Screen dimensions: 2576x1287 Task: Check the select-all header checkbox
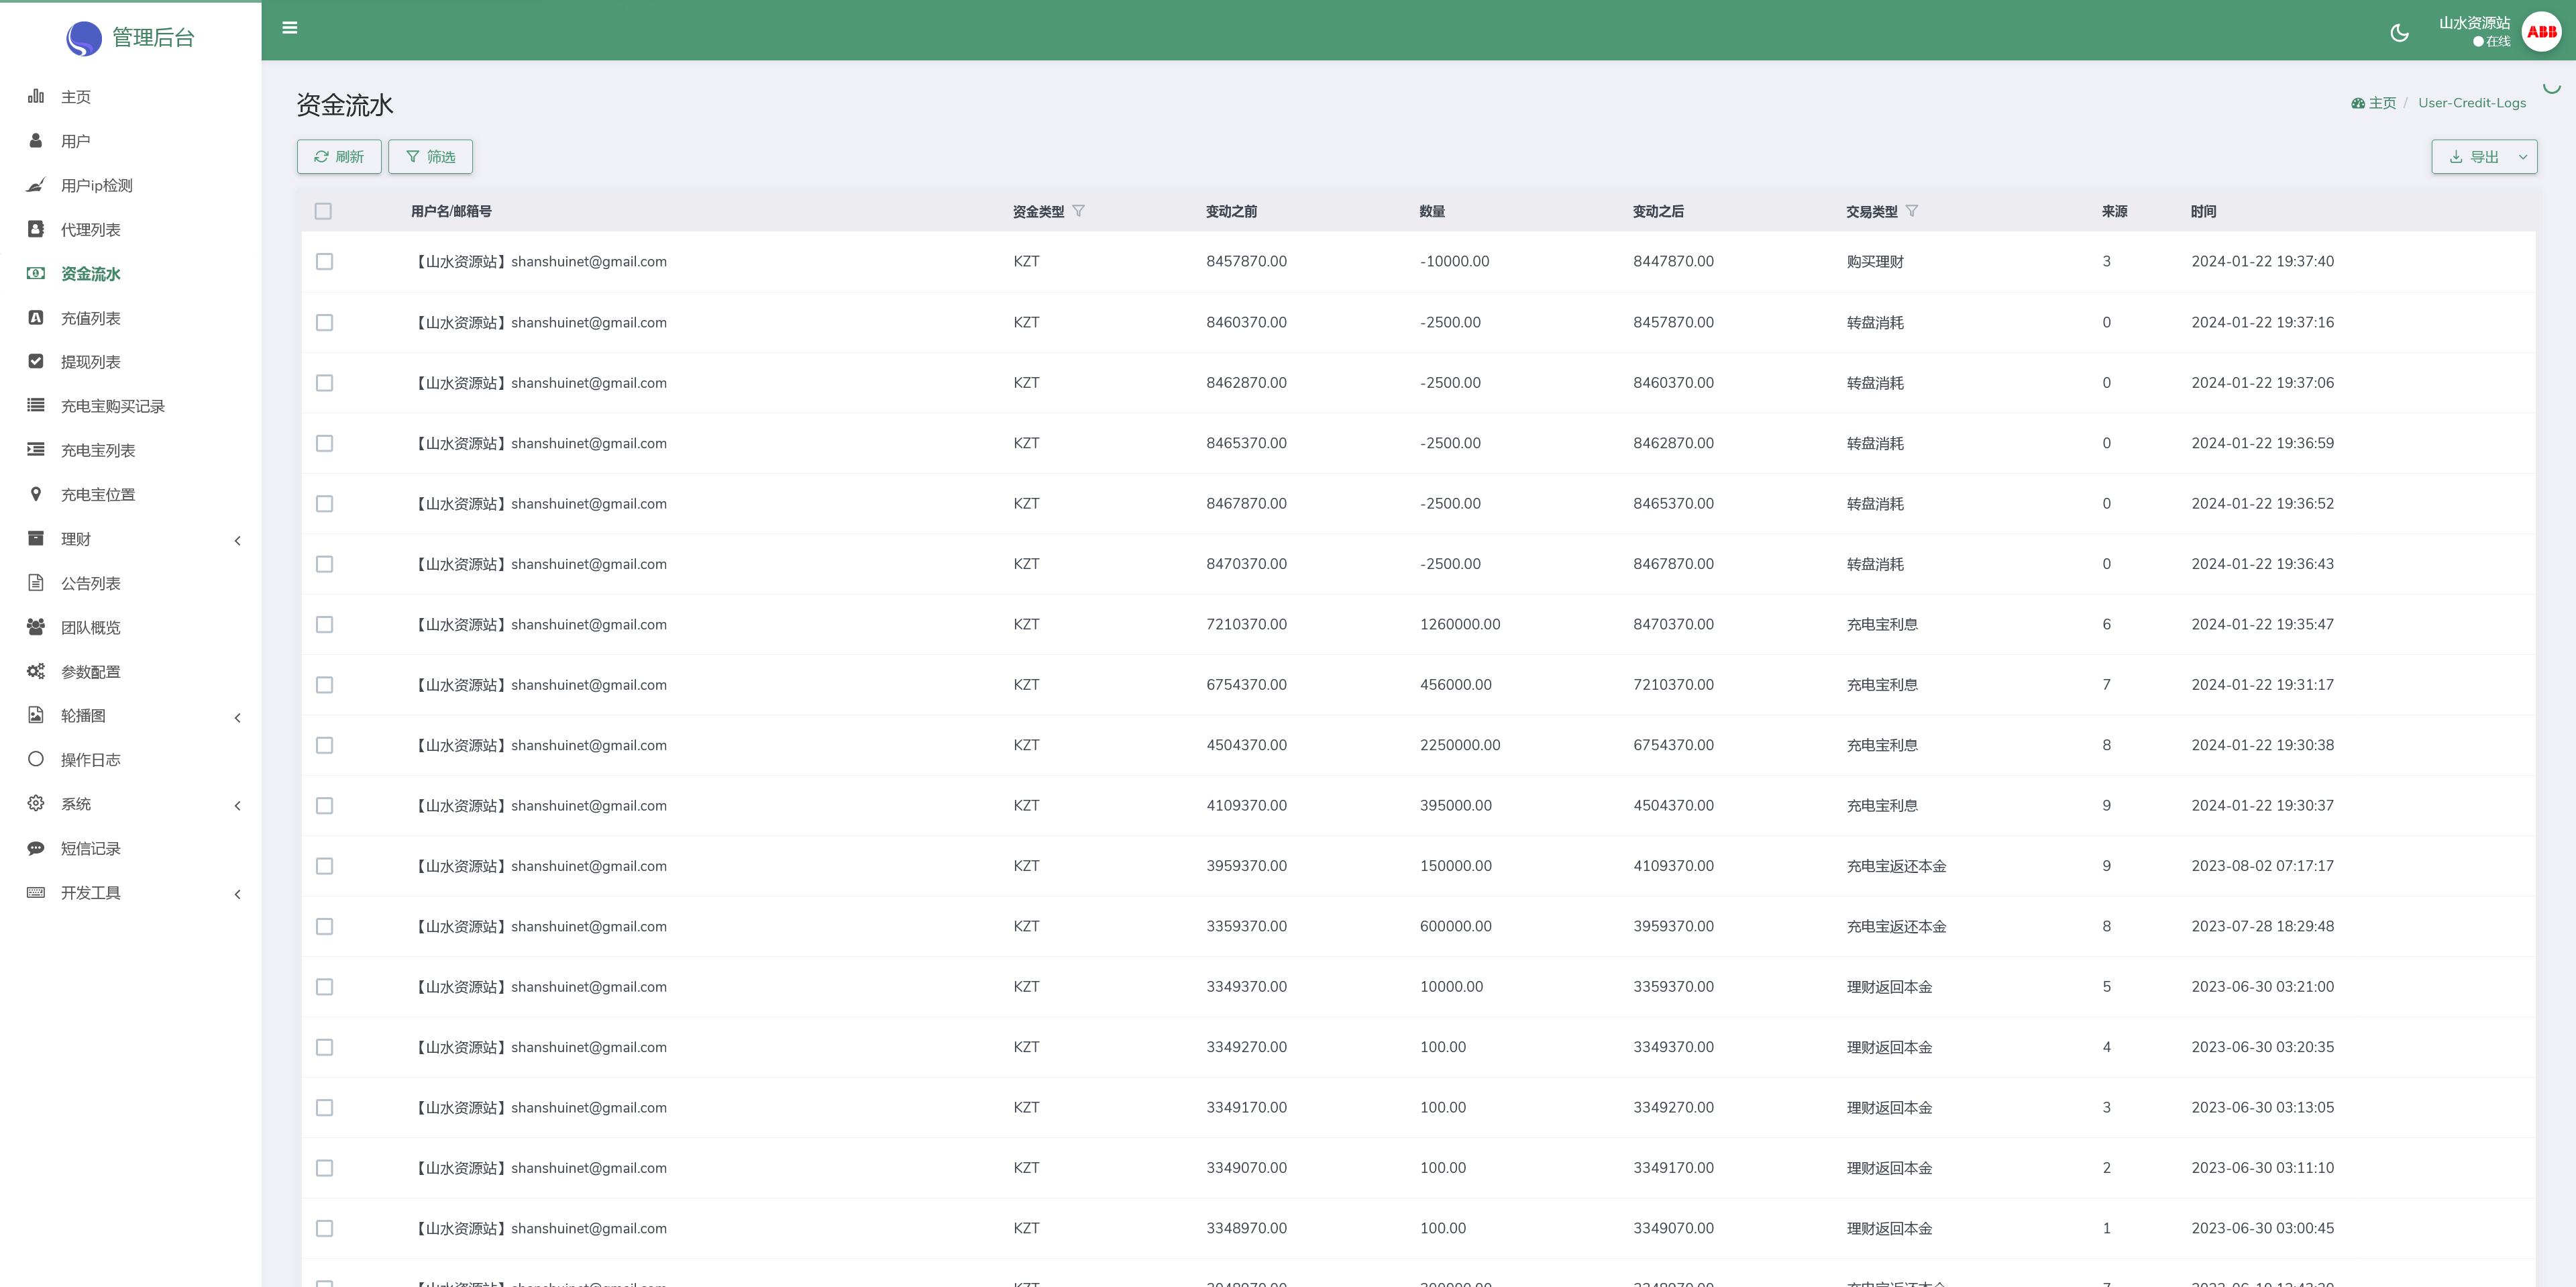[323, 211]
